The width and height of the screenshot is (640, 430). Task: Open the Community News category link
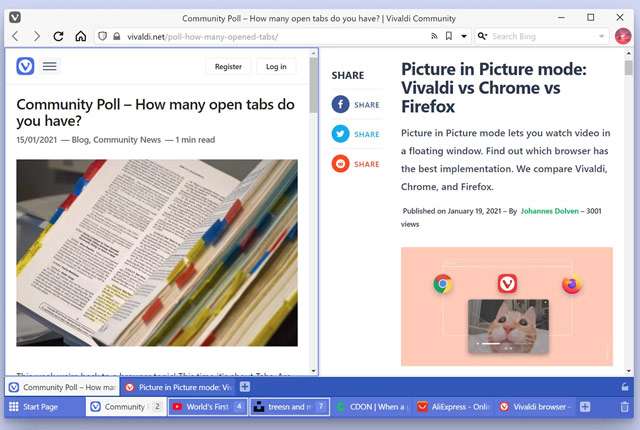[127, 140]
